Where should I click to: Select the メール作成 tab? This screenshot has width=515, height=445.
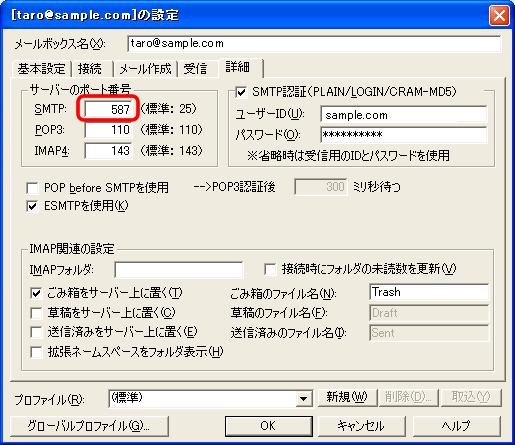click(145, 69)
